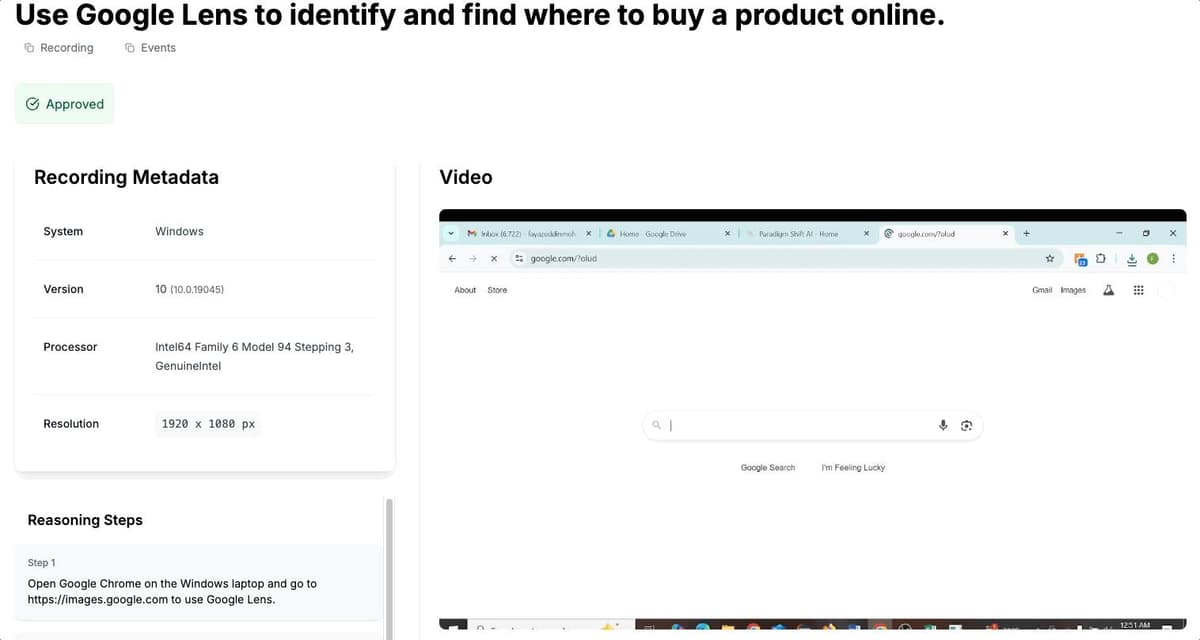Image resolution: width=1200 pixels, height=640 pixels.
Task: Click the microphone icon in the search bar
Action: pyautogui.click(x=943, y=425)
